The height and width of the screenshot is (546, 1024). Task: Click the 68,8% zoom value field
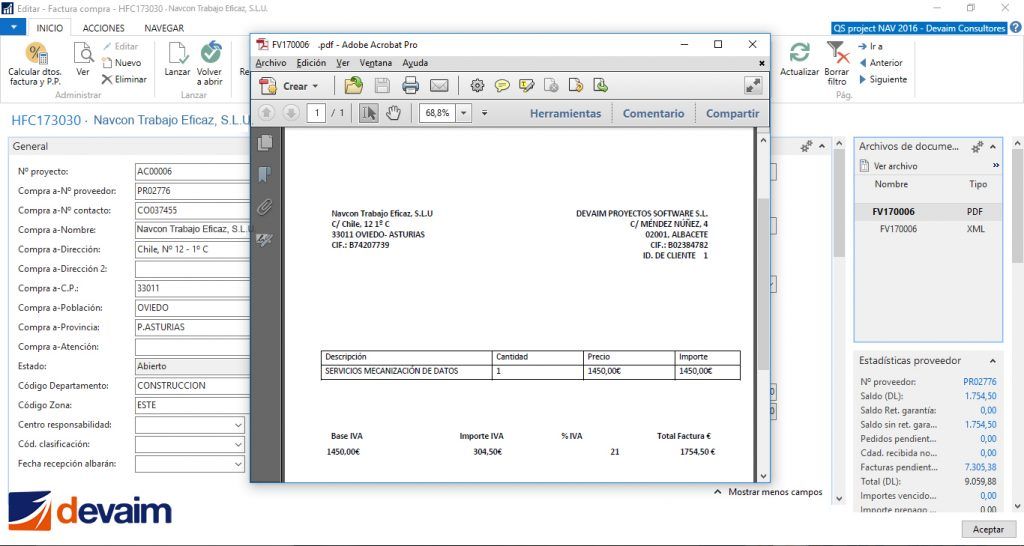coord(437,113)
